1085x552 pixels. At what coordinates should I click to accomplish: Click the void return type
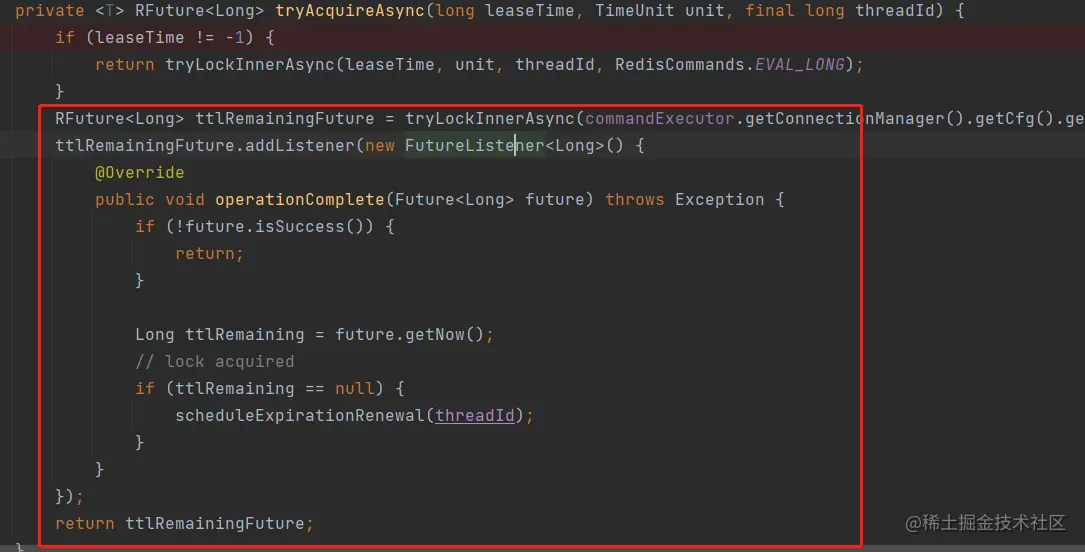point(185,199)
